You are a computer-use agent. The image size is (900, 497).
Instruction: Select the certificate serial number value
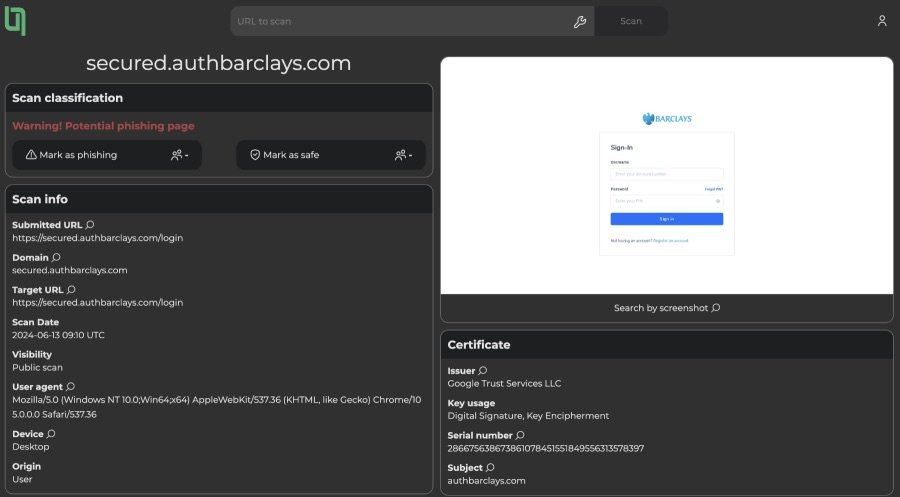[x=545, y=448]
